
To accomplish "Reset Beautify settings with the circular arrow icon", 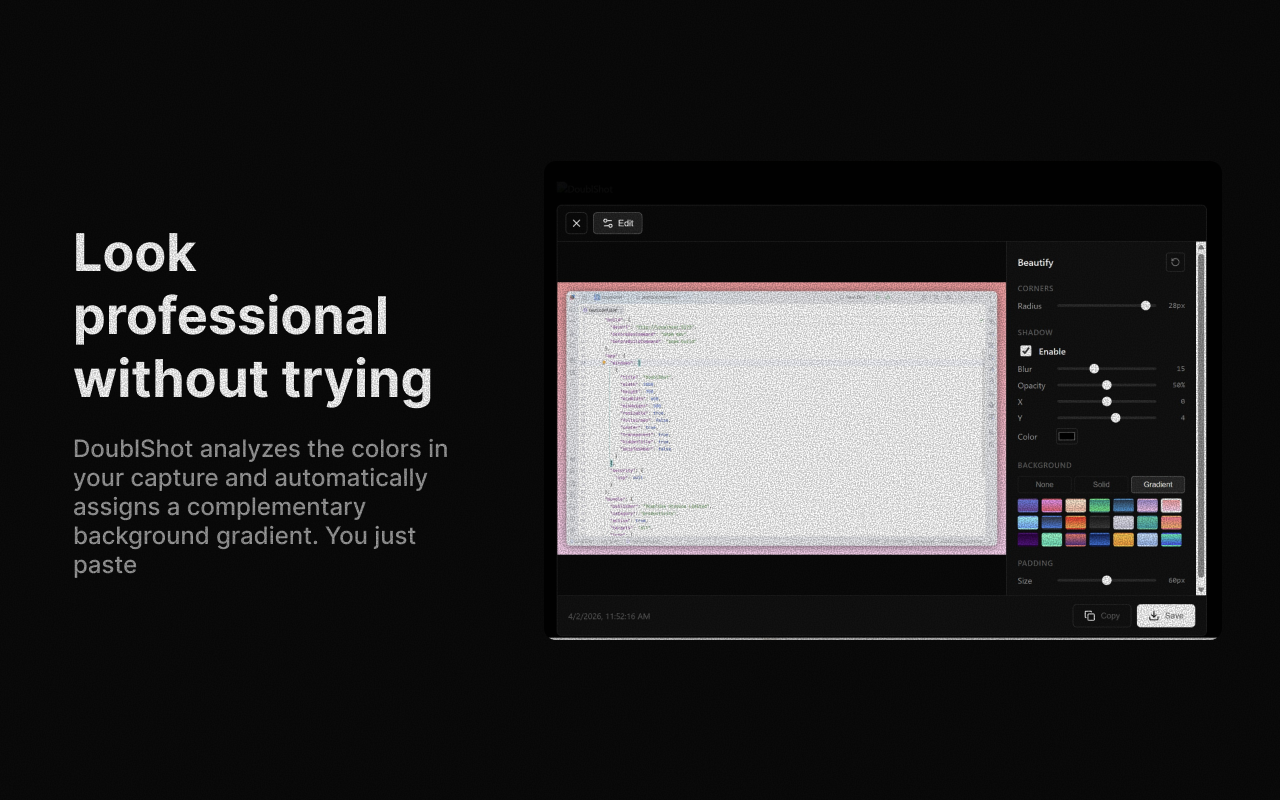I will click(x=1175, y=262).
